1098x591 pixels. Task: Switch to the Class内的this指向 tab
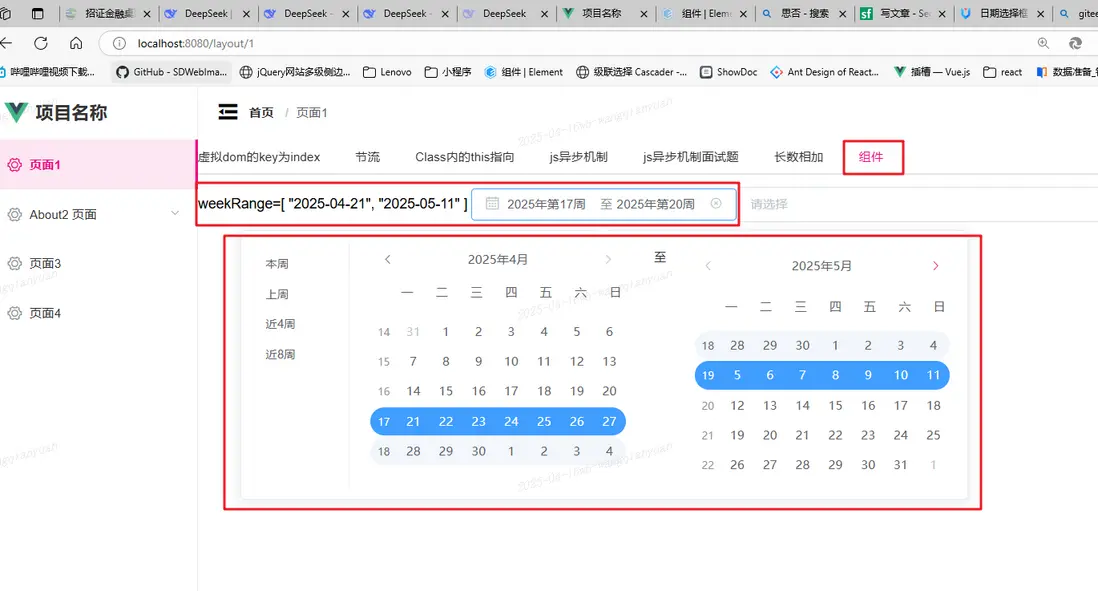tap(464, 157)
